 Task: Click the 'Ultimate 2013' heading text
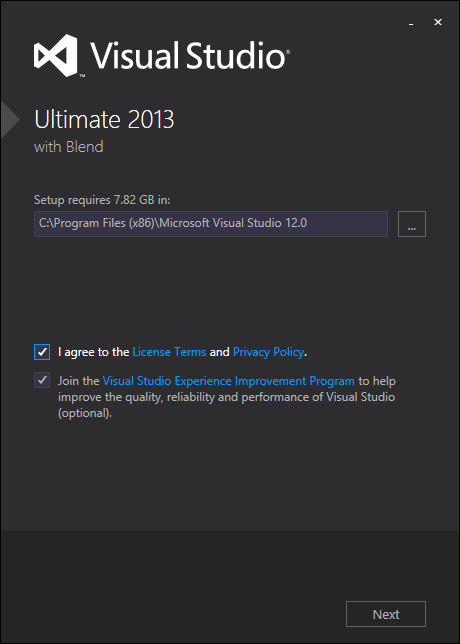[x=104, y=120]
